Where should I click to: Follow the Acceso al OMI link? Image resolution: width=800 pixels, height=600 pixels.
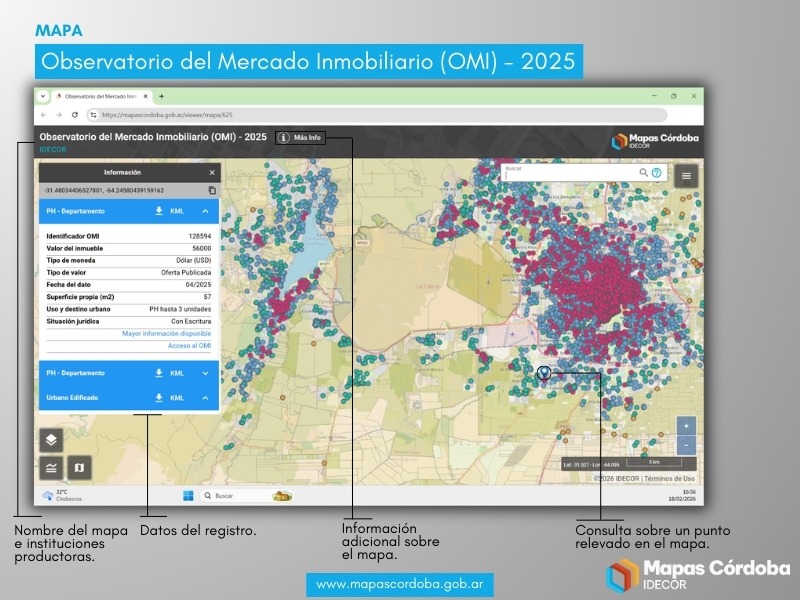tap(189, 345)
